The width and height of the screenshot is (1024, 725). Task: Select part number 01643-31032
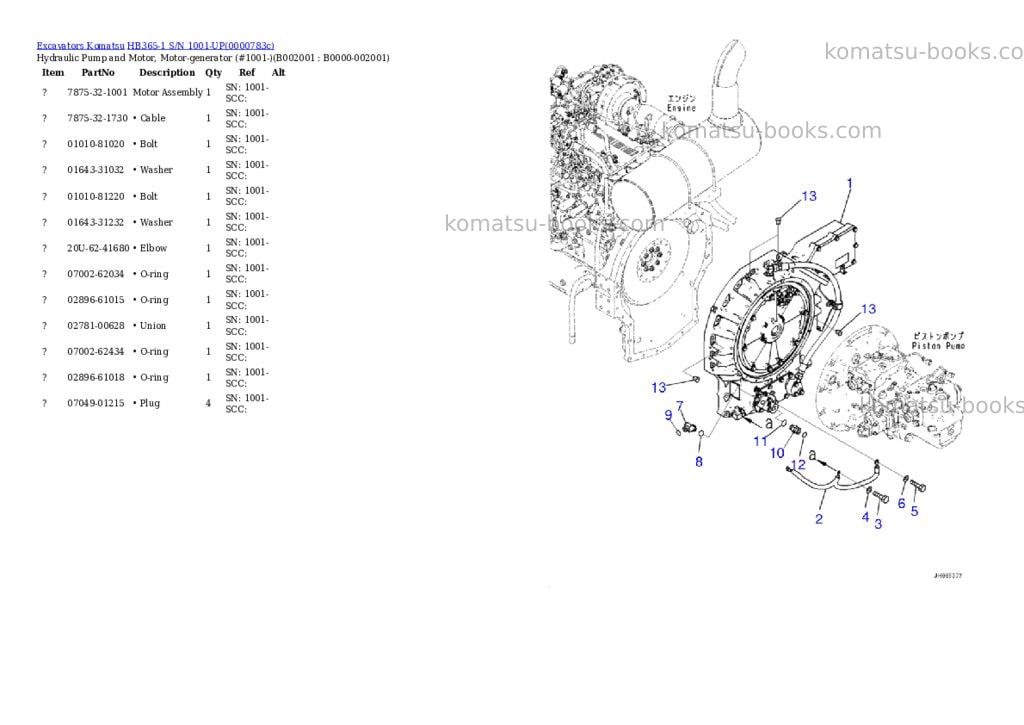coord(95,170)
